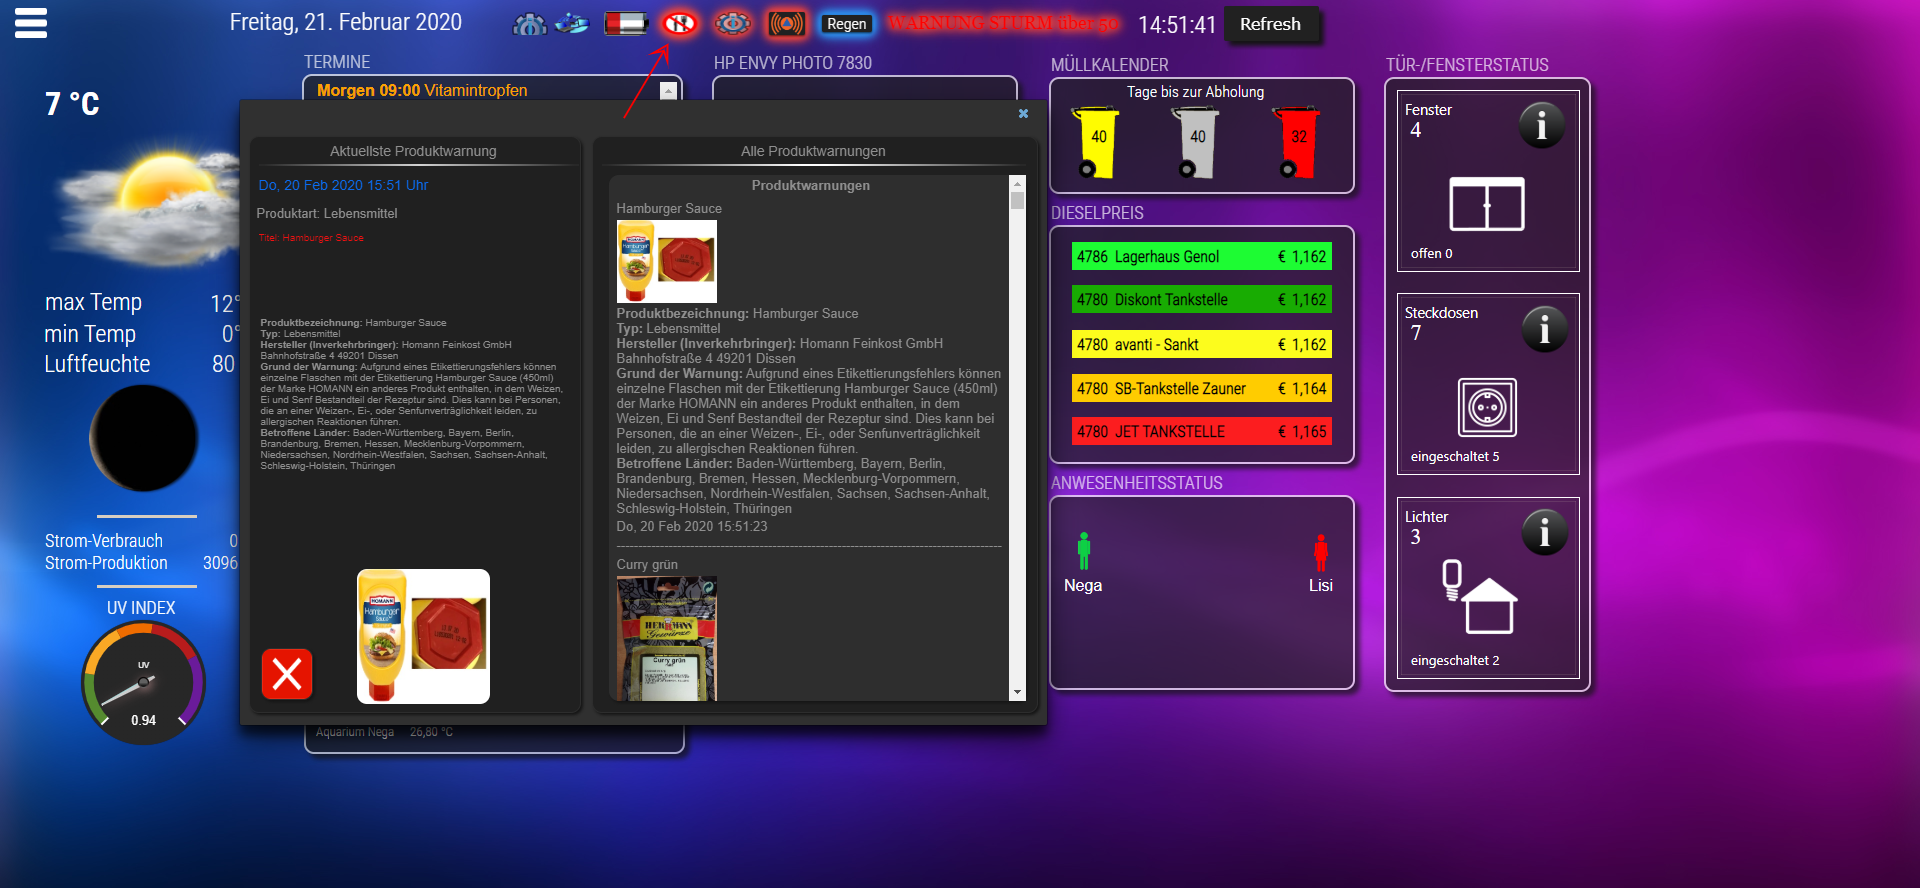Toggle the power socket icon
Viewport: 1920px width, 888px height.
point(1487,407)
